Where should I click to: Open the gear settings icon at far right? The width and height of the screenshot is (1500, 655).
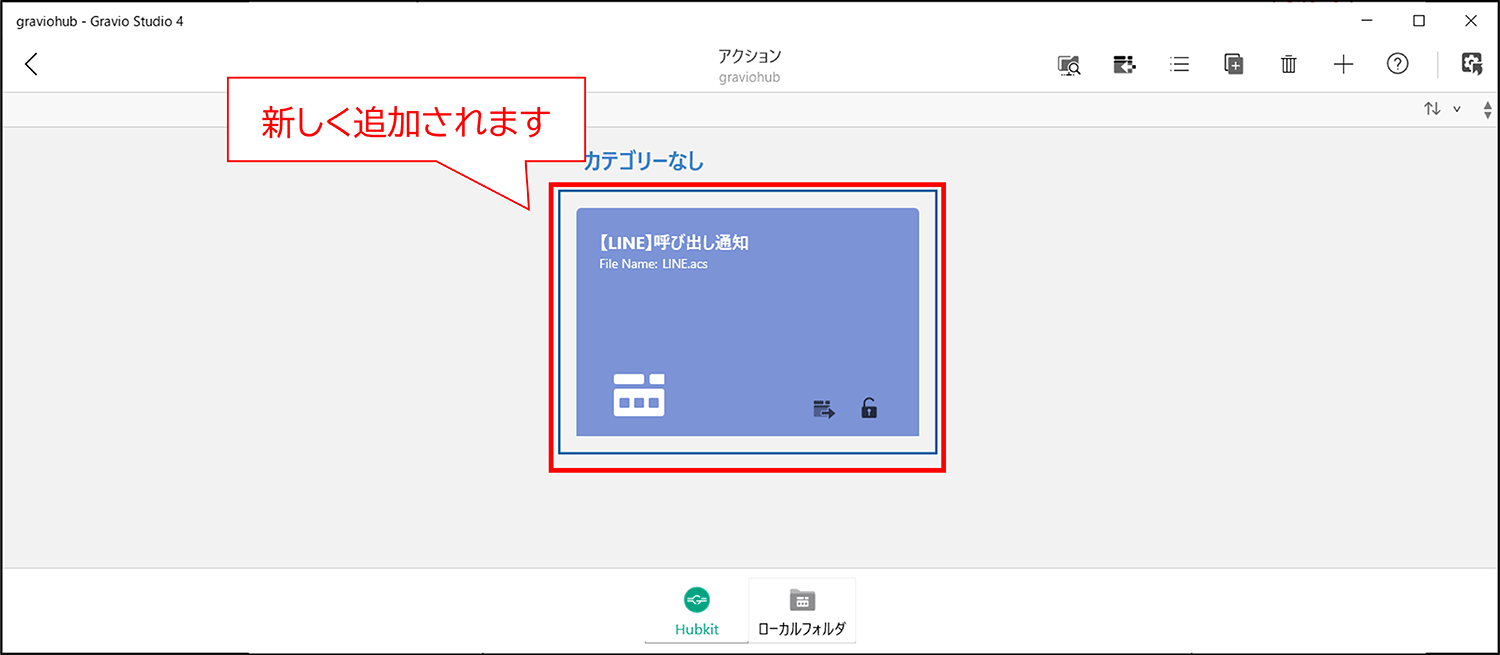1471,64
